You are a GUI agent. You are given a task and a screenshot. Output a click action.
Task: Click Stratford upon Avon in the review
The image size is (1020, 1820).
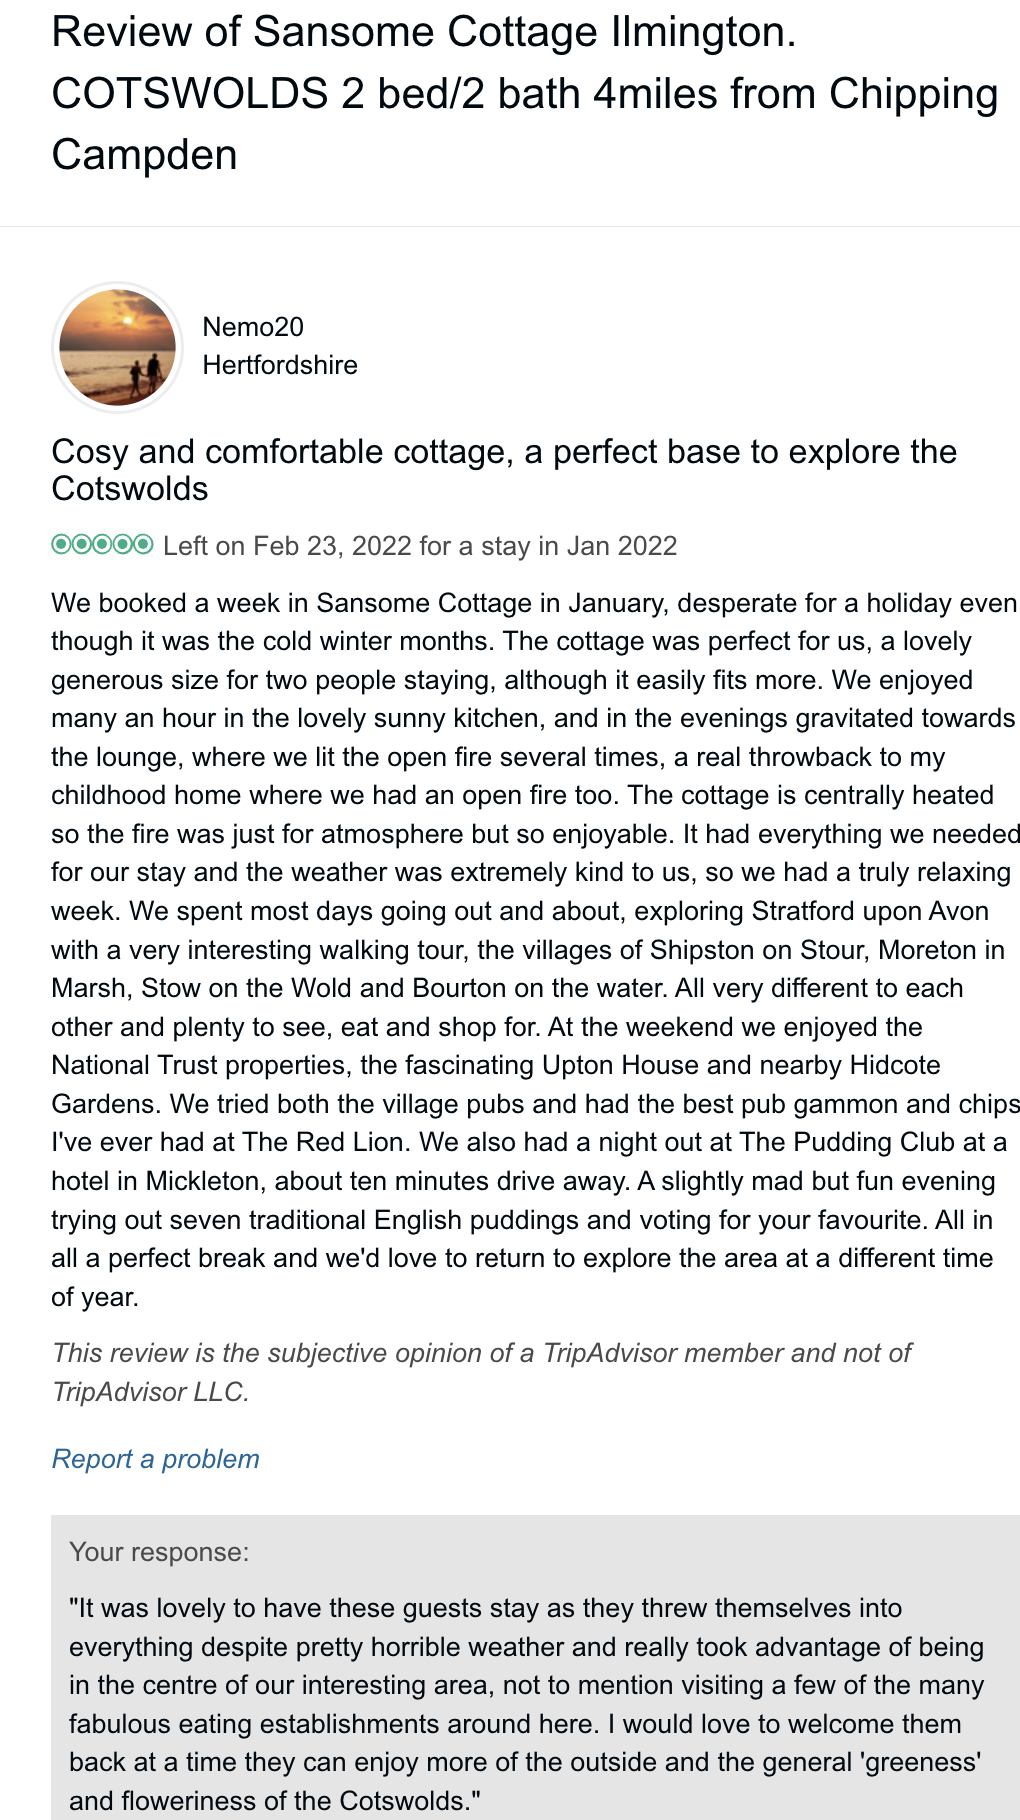pos(870,912)
